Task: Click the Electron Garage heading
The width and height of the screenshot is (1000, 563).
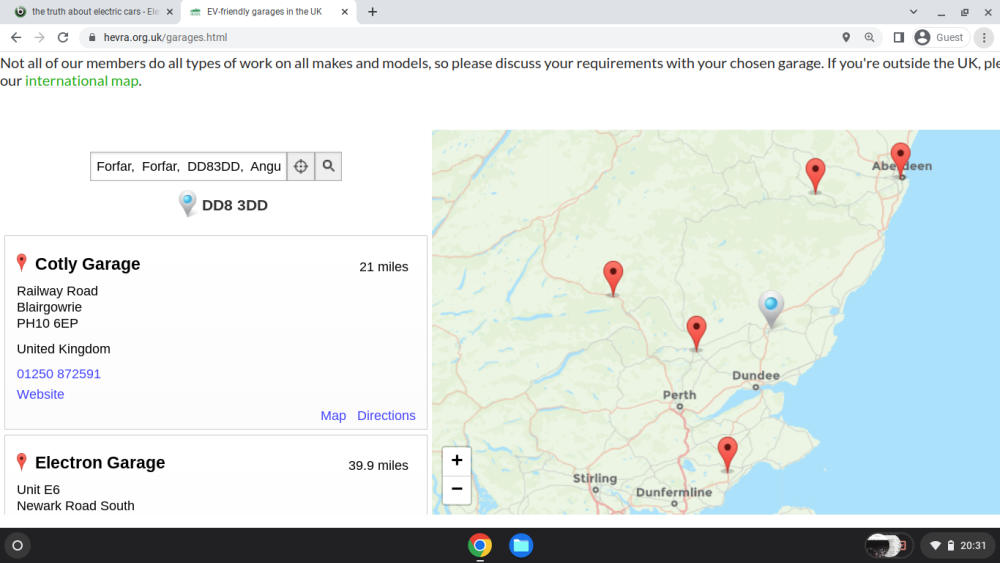Action: pyautogui.click(x=100, y=462)
